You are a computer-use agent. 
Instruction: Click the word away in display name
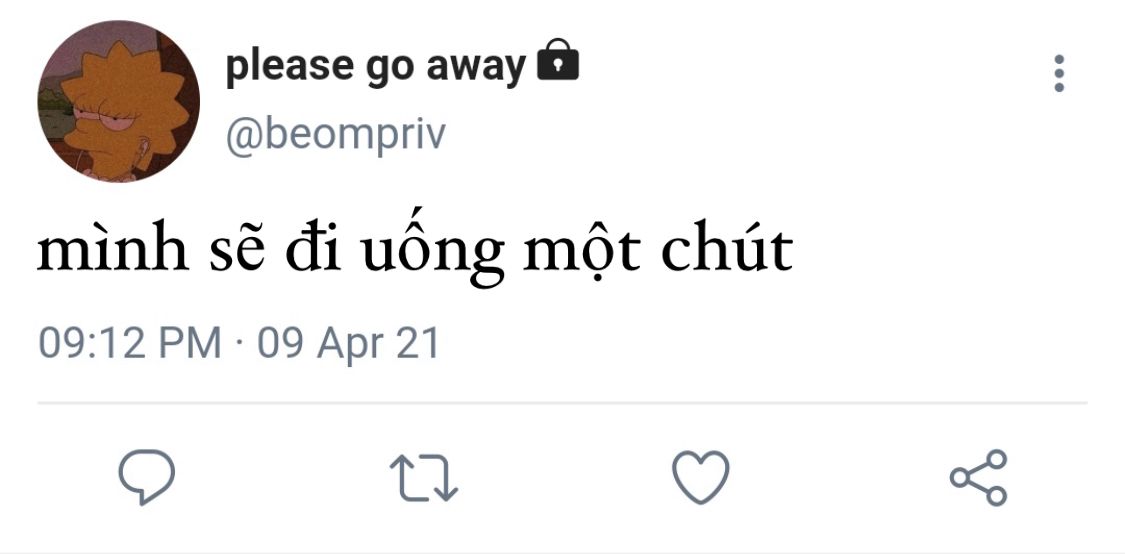tap(476, 68)
